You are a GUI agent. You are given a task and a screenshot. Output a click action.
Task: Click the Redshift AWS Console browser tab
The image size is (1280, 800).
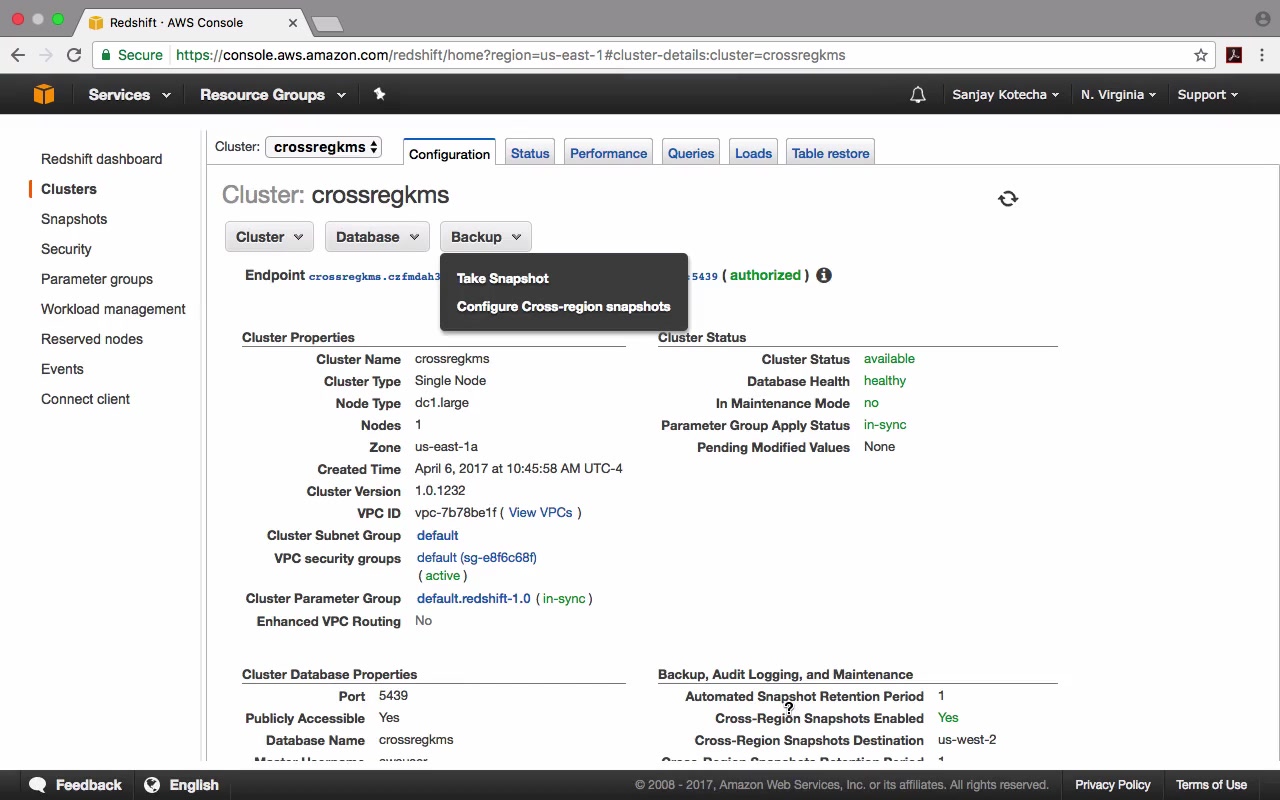192,22
